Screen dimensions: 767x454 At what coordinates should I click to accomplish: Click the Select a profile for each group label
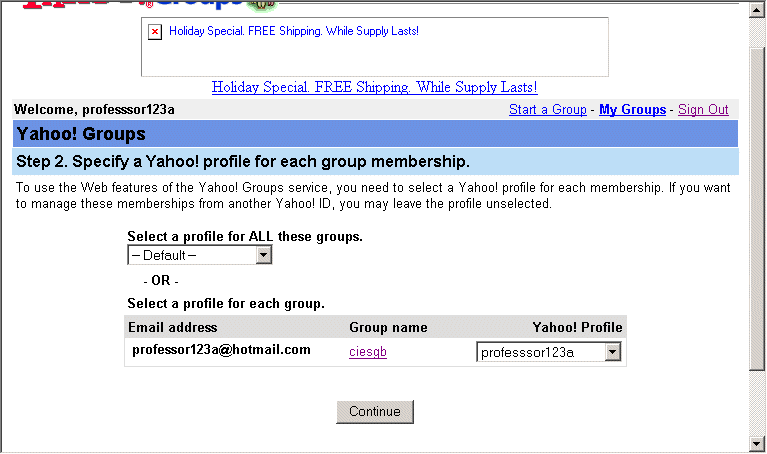pyautogui.click(x=226, y=304)
